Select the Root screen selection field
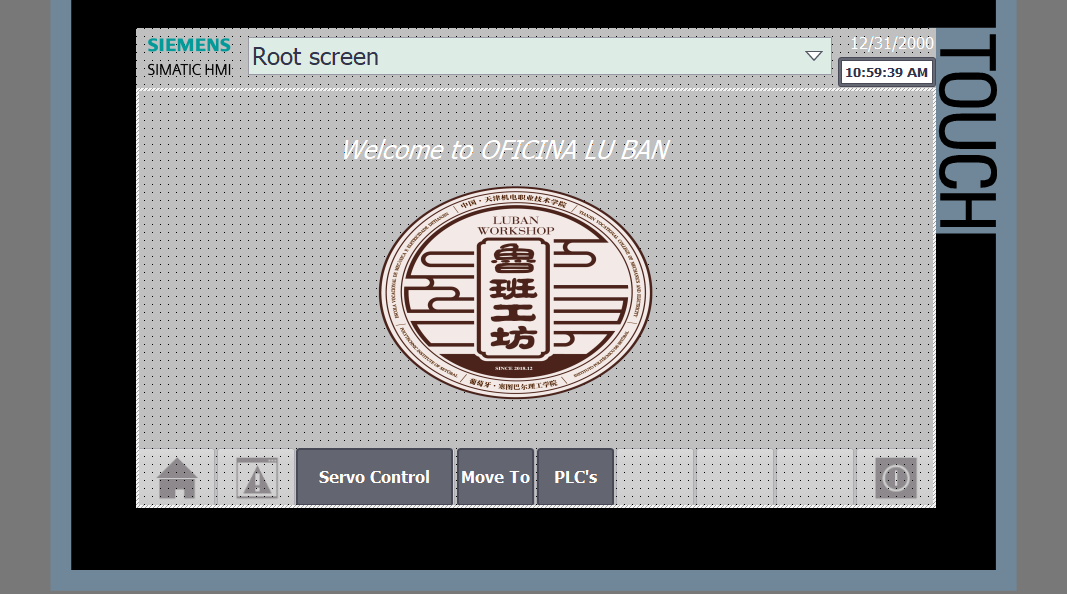 pos(540,56)
